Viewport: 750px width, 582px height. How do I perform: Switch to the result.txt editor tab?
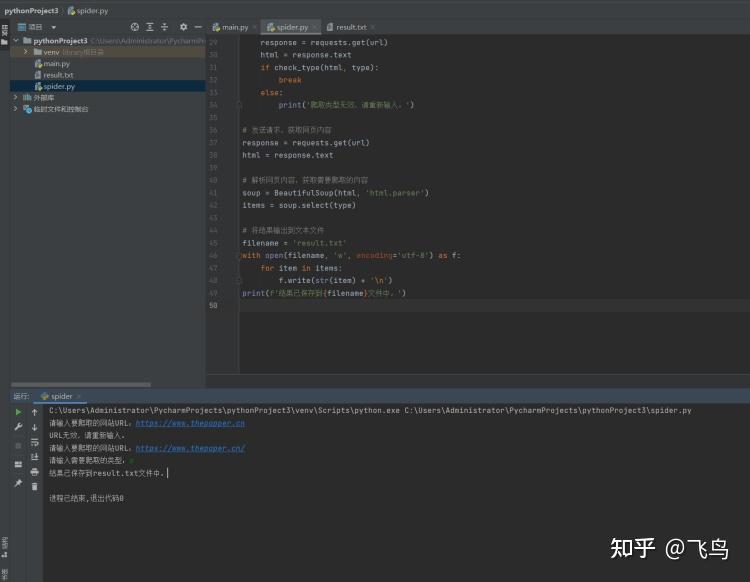(x=351, y=27)
